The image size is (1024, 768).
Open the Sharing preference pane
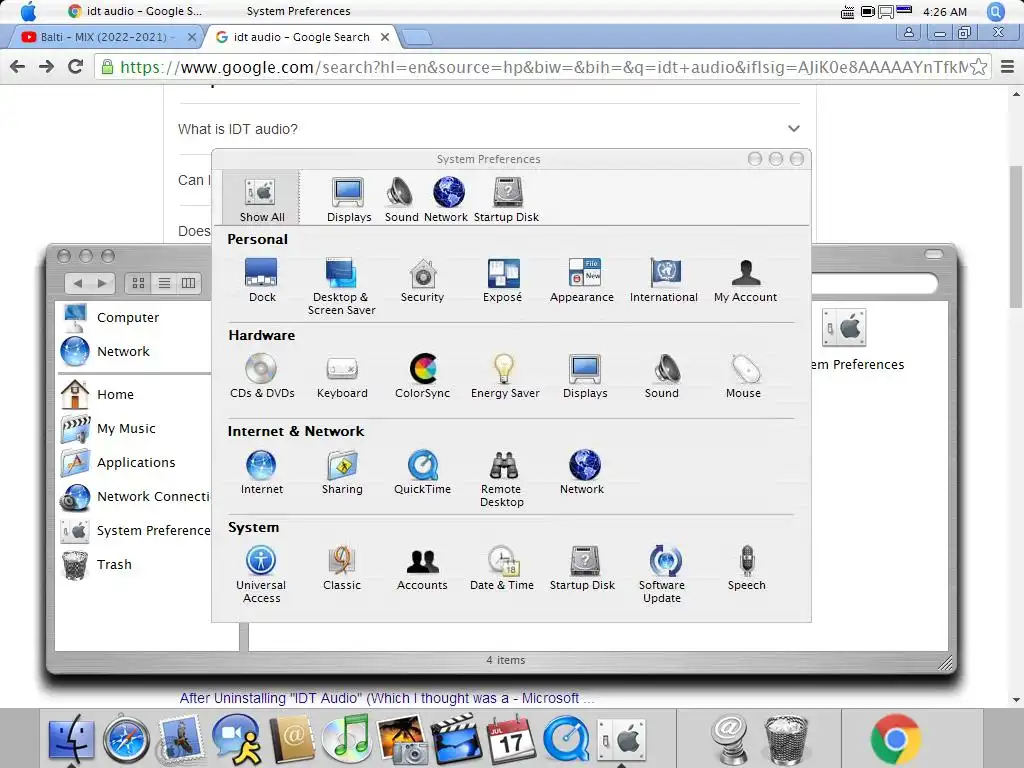click(342, 472)
